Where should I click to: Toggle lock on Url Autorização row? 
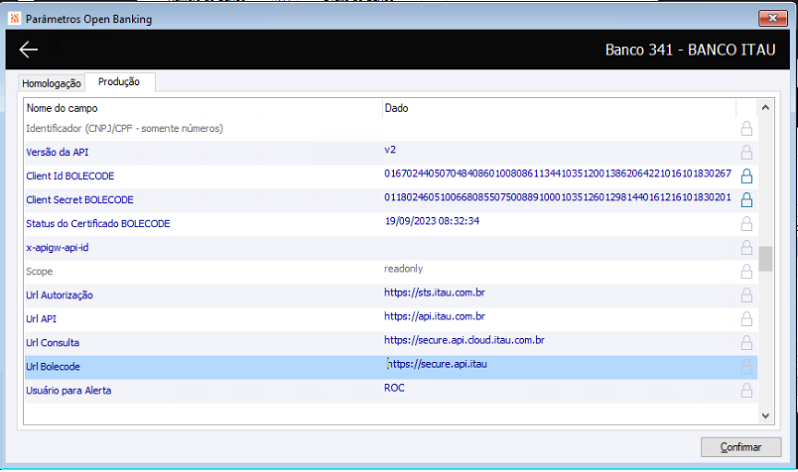pyautogui.click(x=746, y=295)
